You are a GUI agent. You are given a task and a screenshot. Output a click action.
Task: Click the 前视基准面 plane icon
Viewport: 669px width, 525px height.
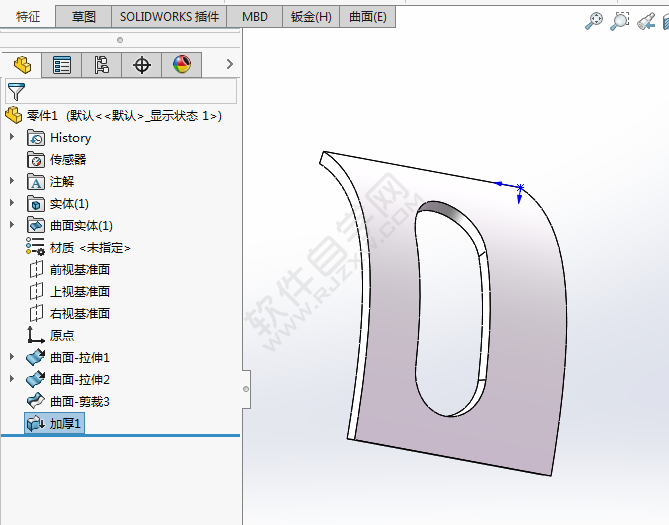pos(36,269)
